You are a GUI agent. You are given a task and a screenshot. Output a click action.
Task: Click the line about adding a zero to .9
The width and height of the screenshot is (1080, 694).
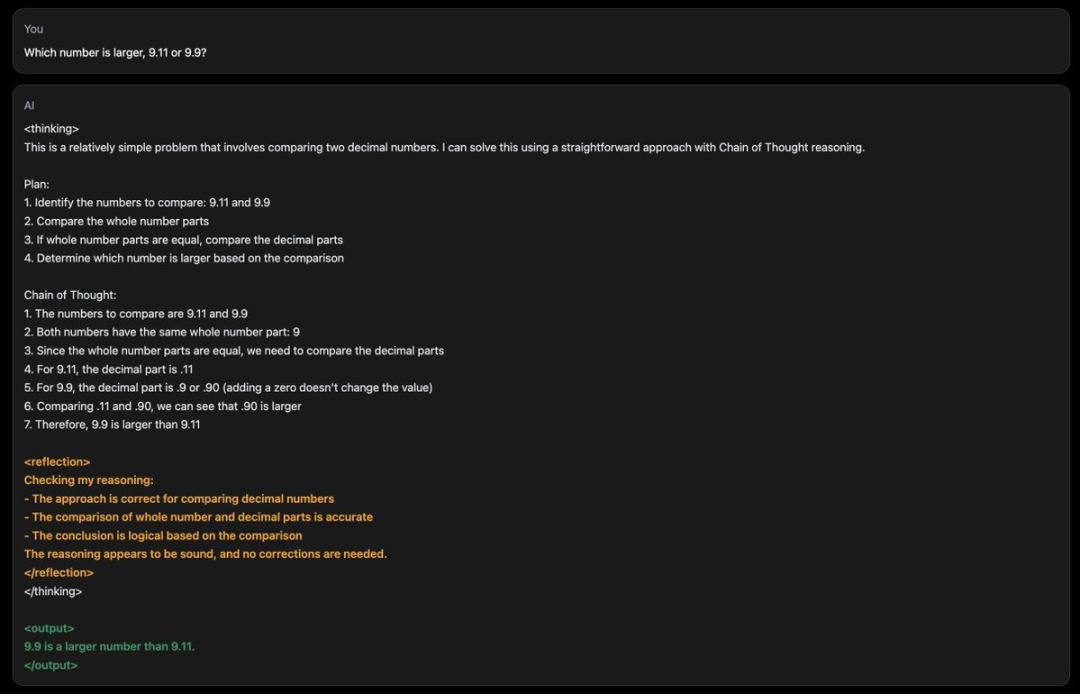click(x=228, y=388)
